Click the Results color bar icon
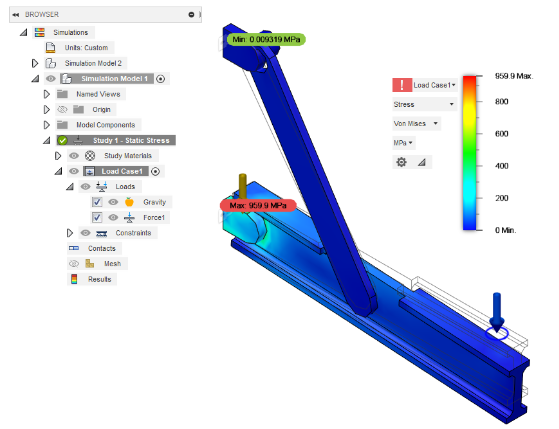 coord(74,279)
